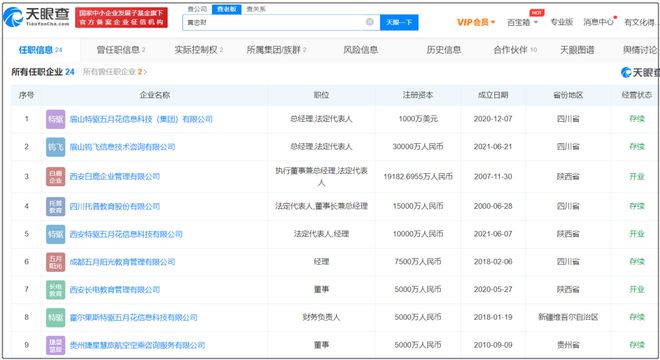Open the 历史信息 tab
This screenshot has width=660, height=360.
(x=444, y=50)
